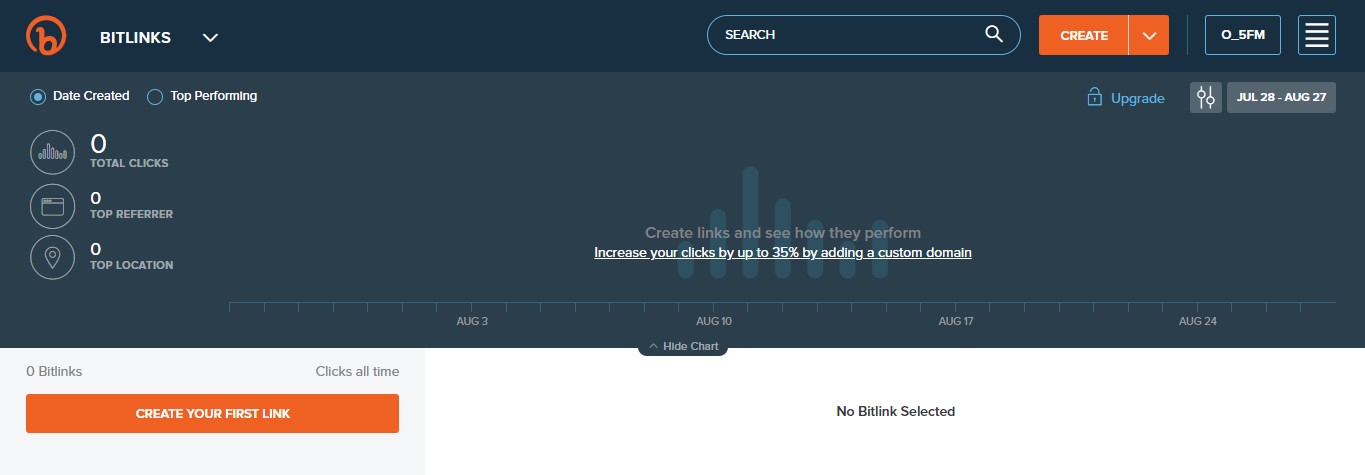This screenshot has height=475, width=1365.
Task: Expand the CREATE button dropdown arrow
Action: tap(1149, 35)
